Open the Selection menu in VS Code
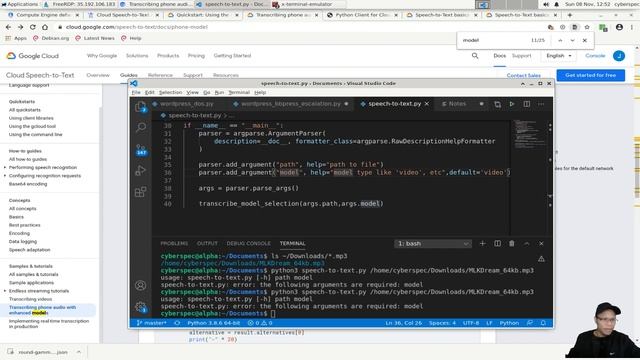 coord(171,93)
